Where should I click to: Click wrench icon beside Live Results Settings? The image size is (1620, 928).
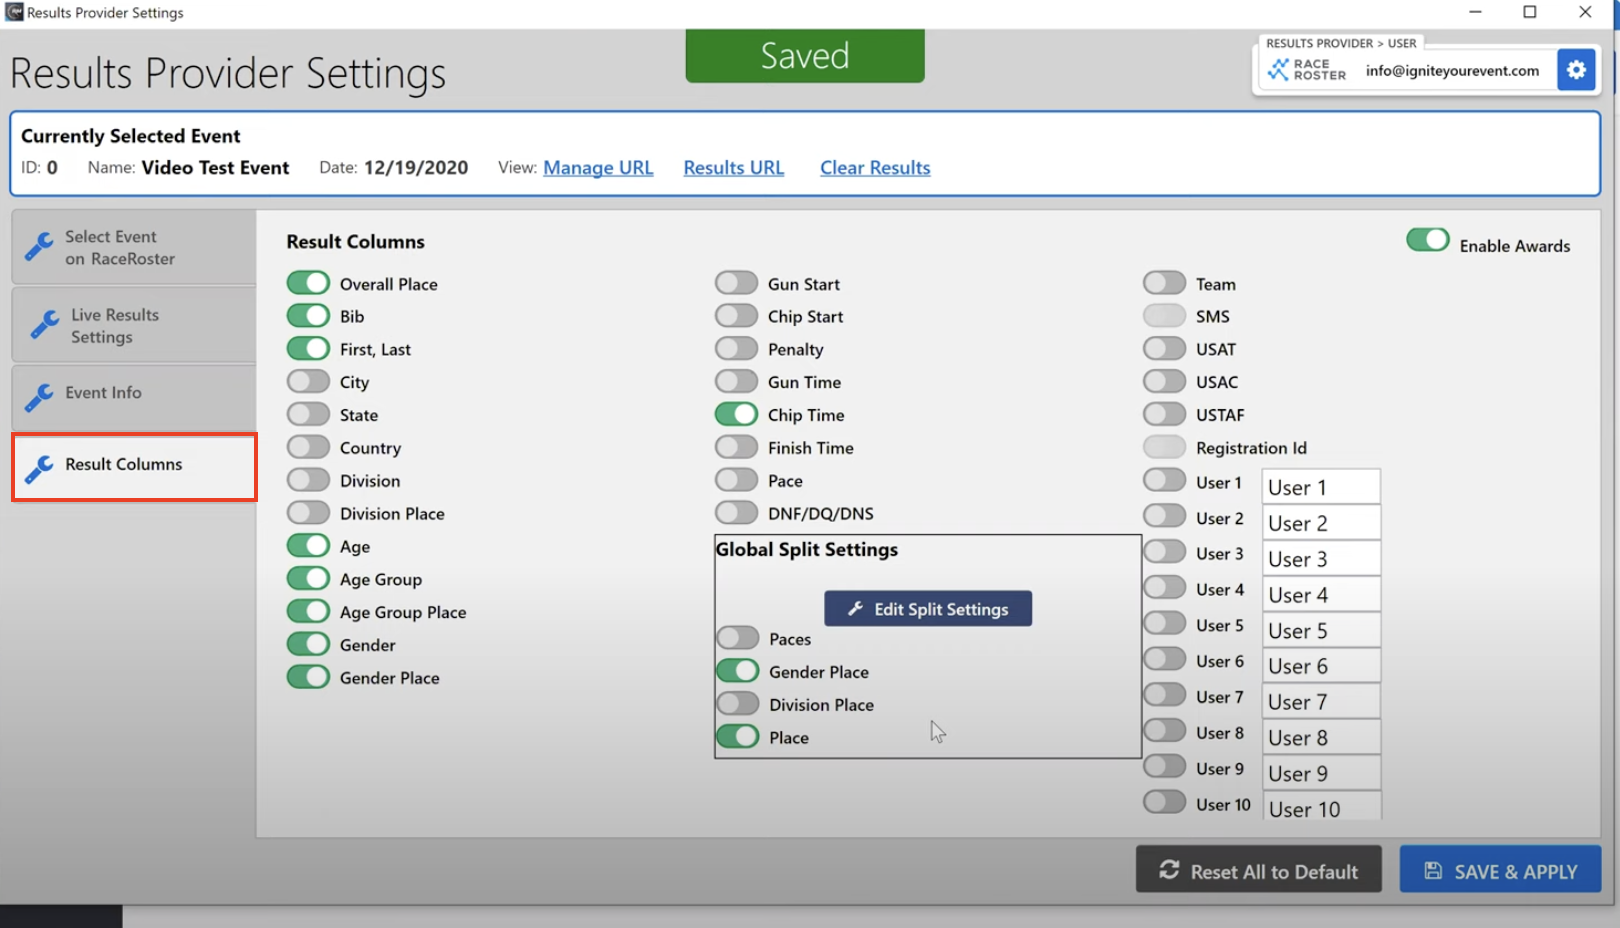tap(44, 325)
